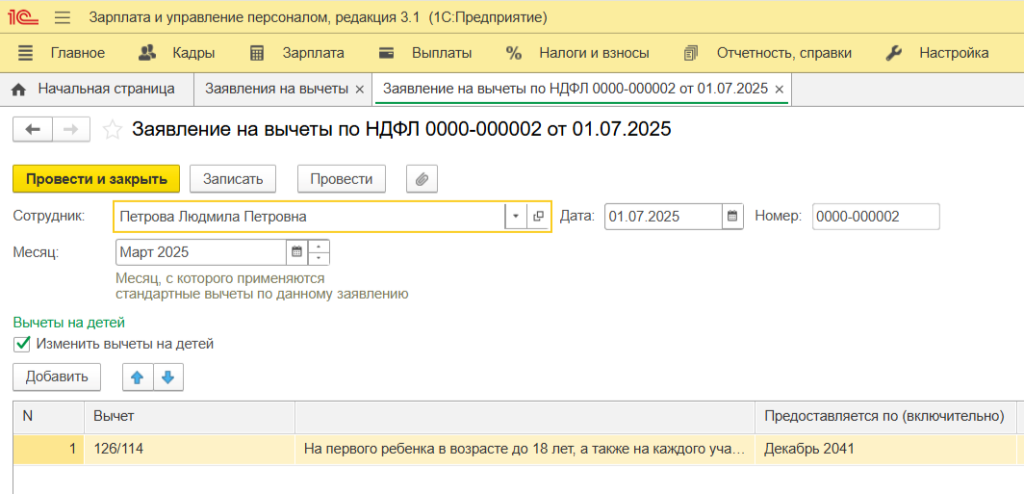Open the Налоги и взносы menu
This screenshot has height=494, width=1024.
pyautogui.click(x=579, y=53)
